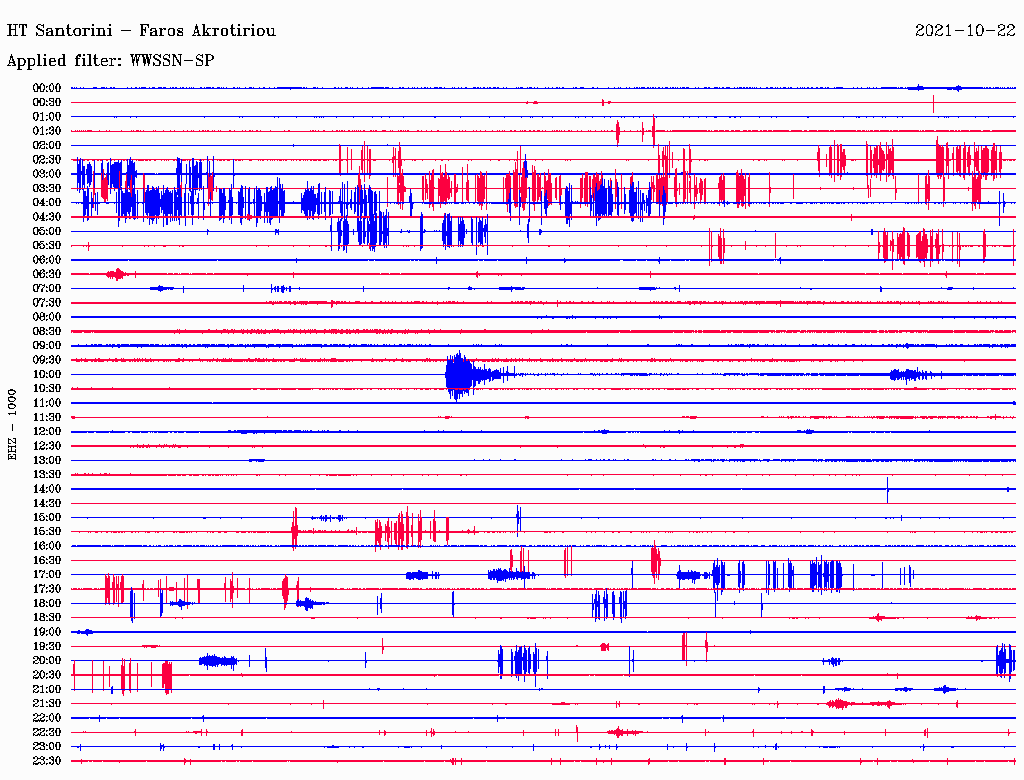Select the 17:00 time label
This screenshot has height=780, width=1024.
pyautogui.click(x=47, y=575)
